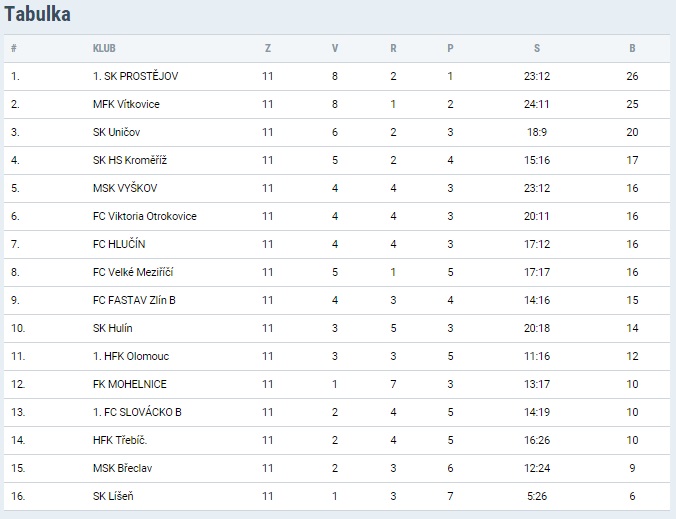
Task: Select SK Uničov in the table
Action: pos(116,132)
